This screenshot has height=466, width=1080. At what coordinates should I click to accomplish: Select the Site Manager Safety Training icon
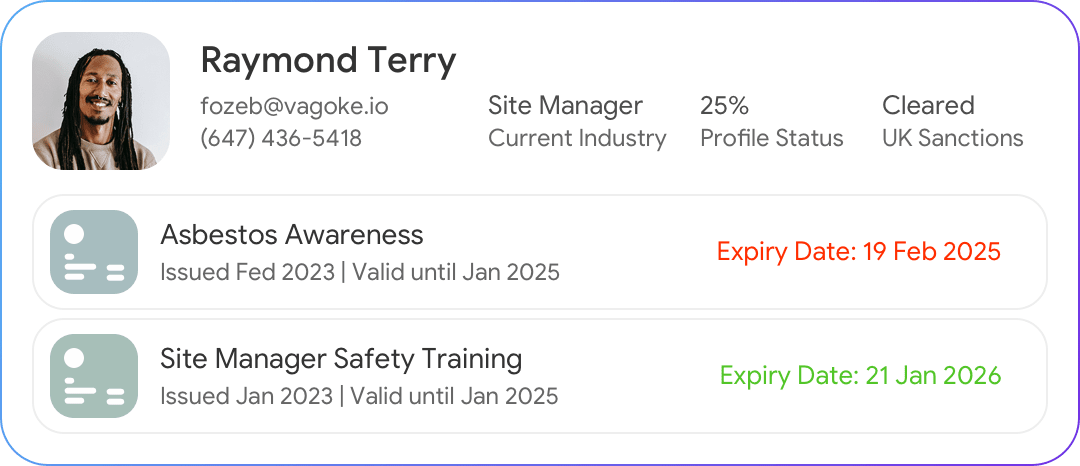[x=94, y=376]
